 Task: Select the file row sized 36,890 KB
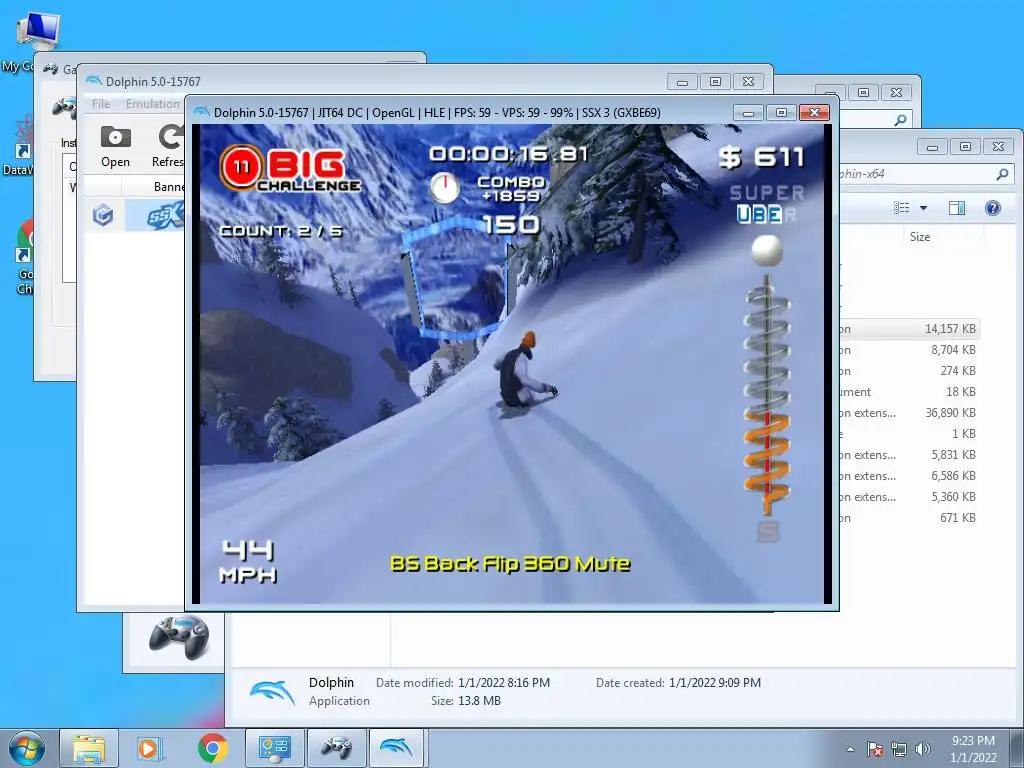tap(909, 413)
